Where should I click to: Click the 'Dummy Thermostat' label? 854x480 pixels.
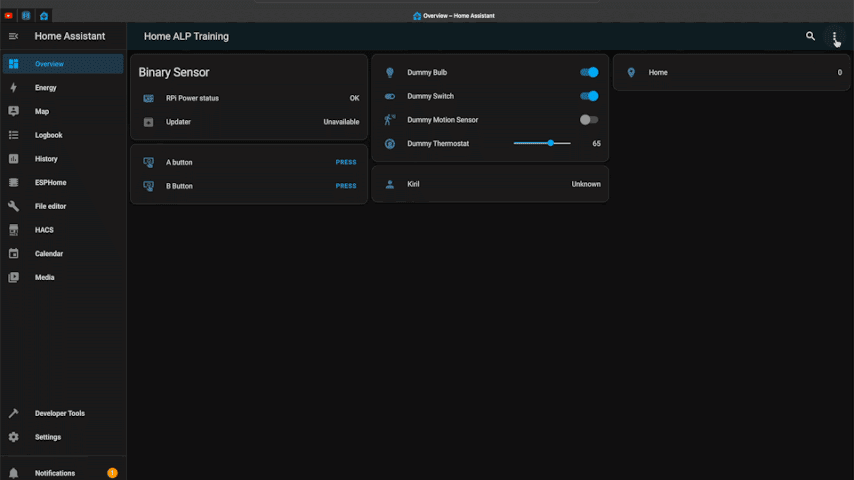438,144
